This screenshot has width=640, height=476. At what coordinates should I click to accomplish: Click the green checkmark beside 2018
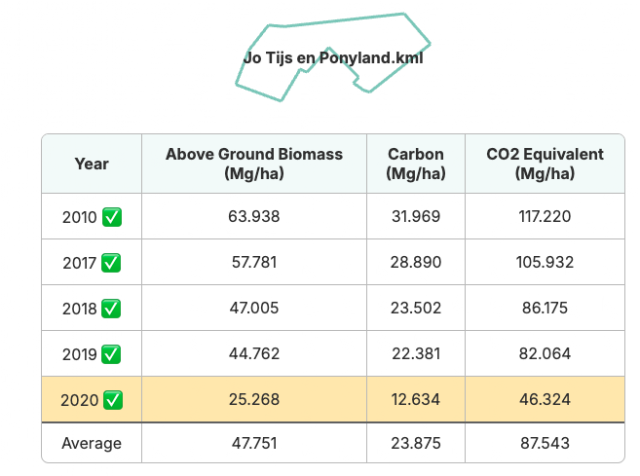(x=111, y=308)
